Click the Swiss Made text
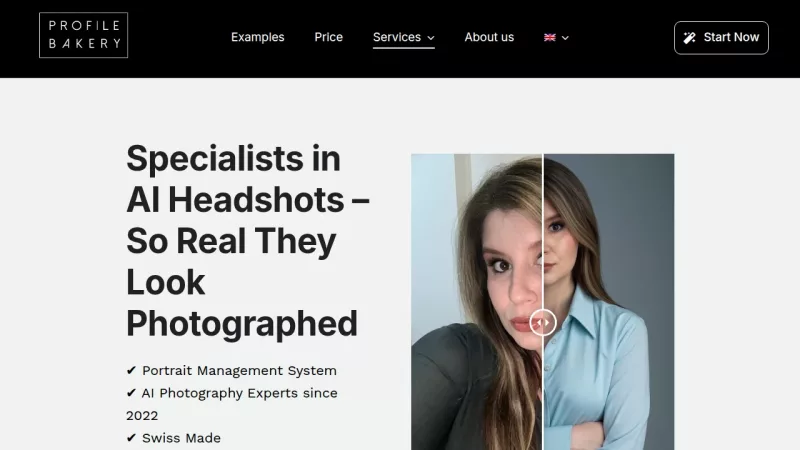800x450 pixels. tap(181, 438)
